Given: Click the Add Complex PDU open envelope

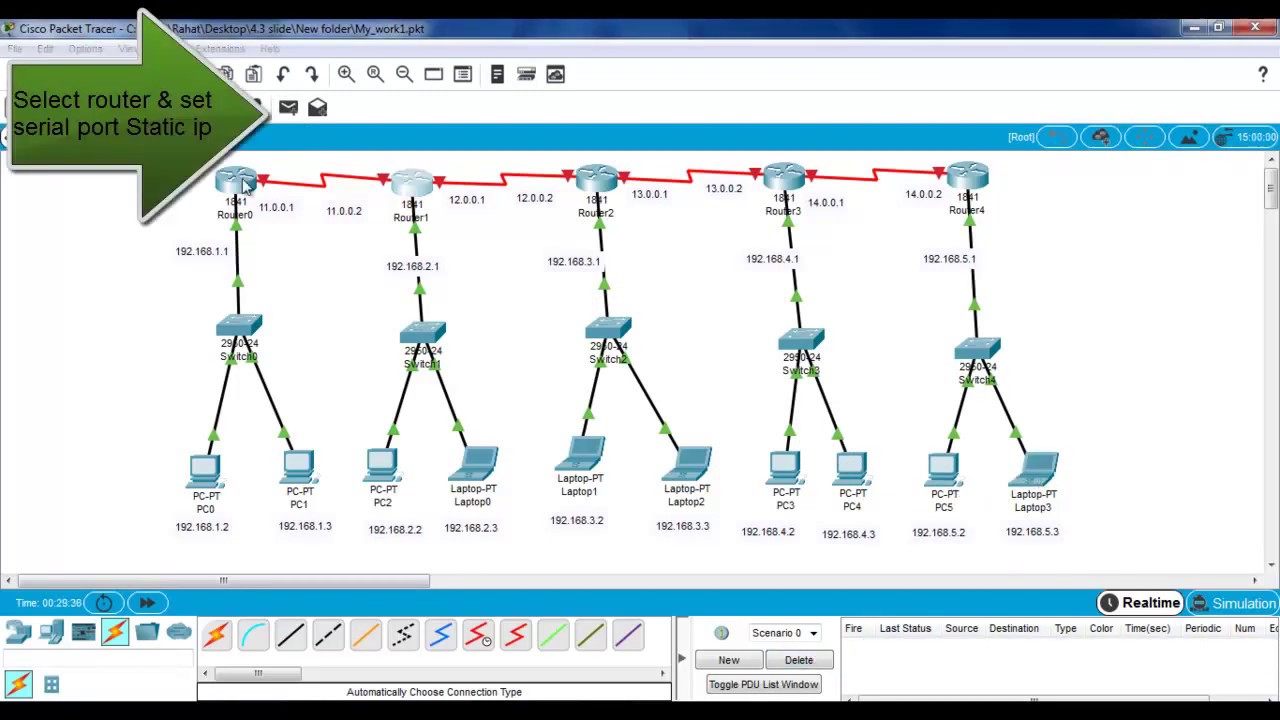Looking at the screenshot, I should 317,107.
